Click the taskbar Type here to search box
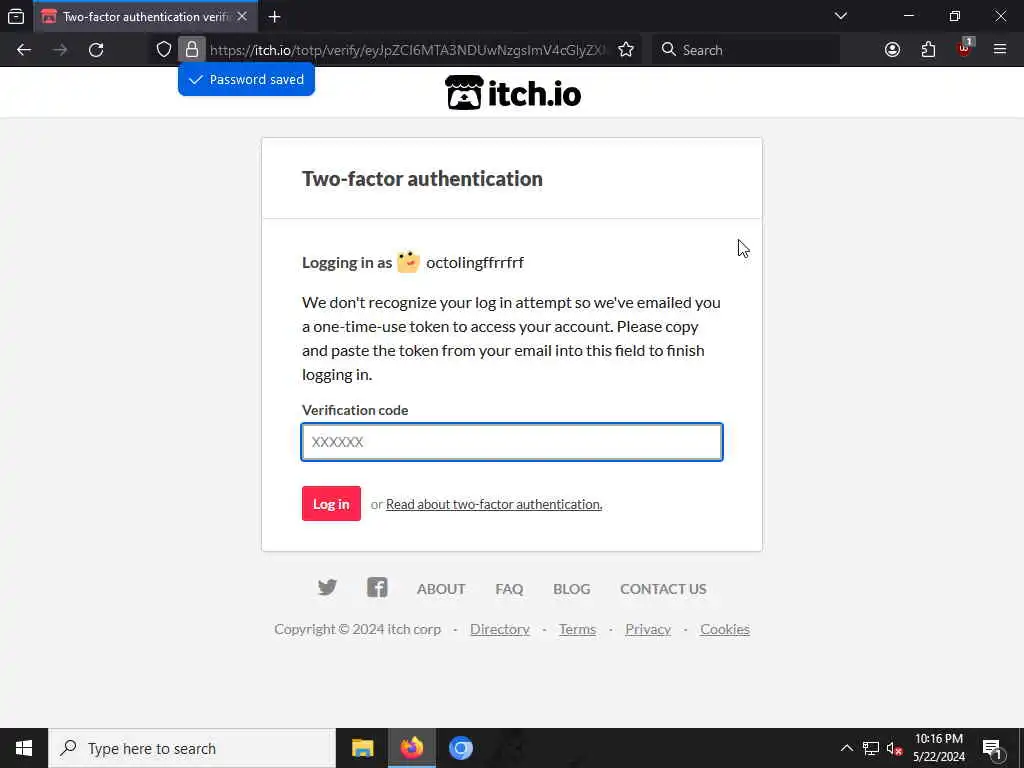Viewport: 1024px width, 768px height. point(192,748)
